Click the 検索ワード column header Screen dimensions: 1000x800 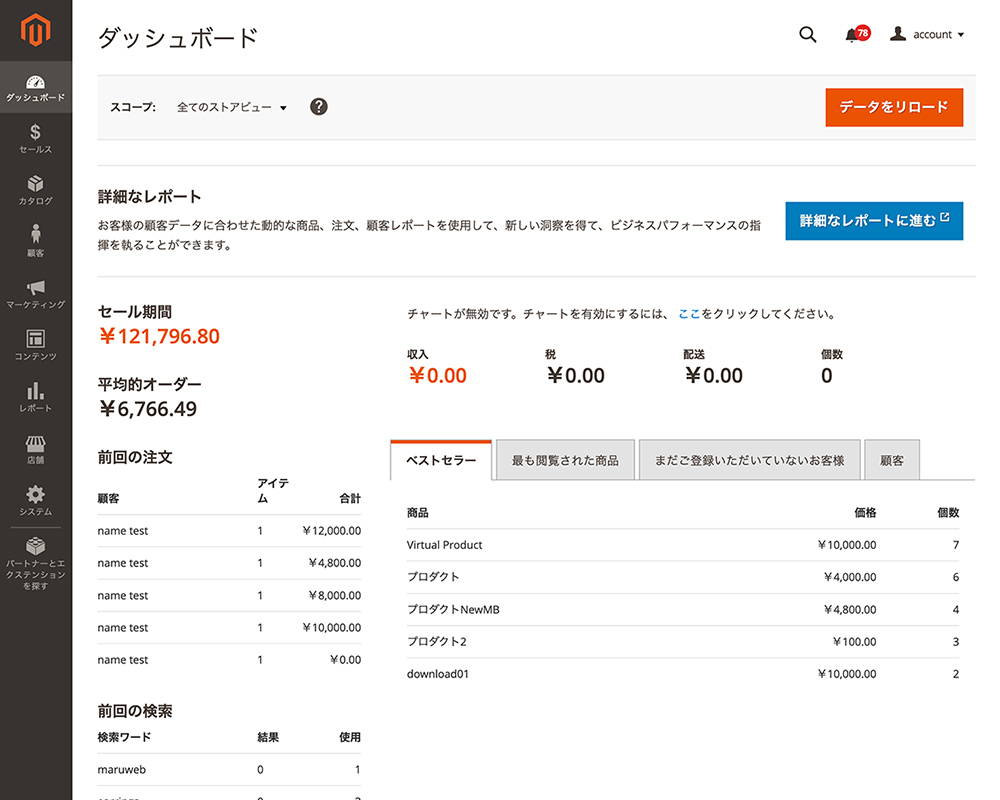pos(124,737)
